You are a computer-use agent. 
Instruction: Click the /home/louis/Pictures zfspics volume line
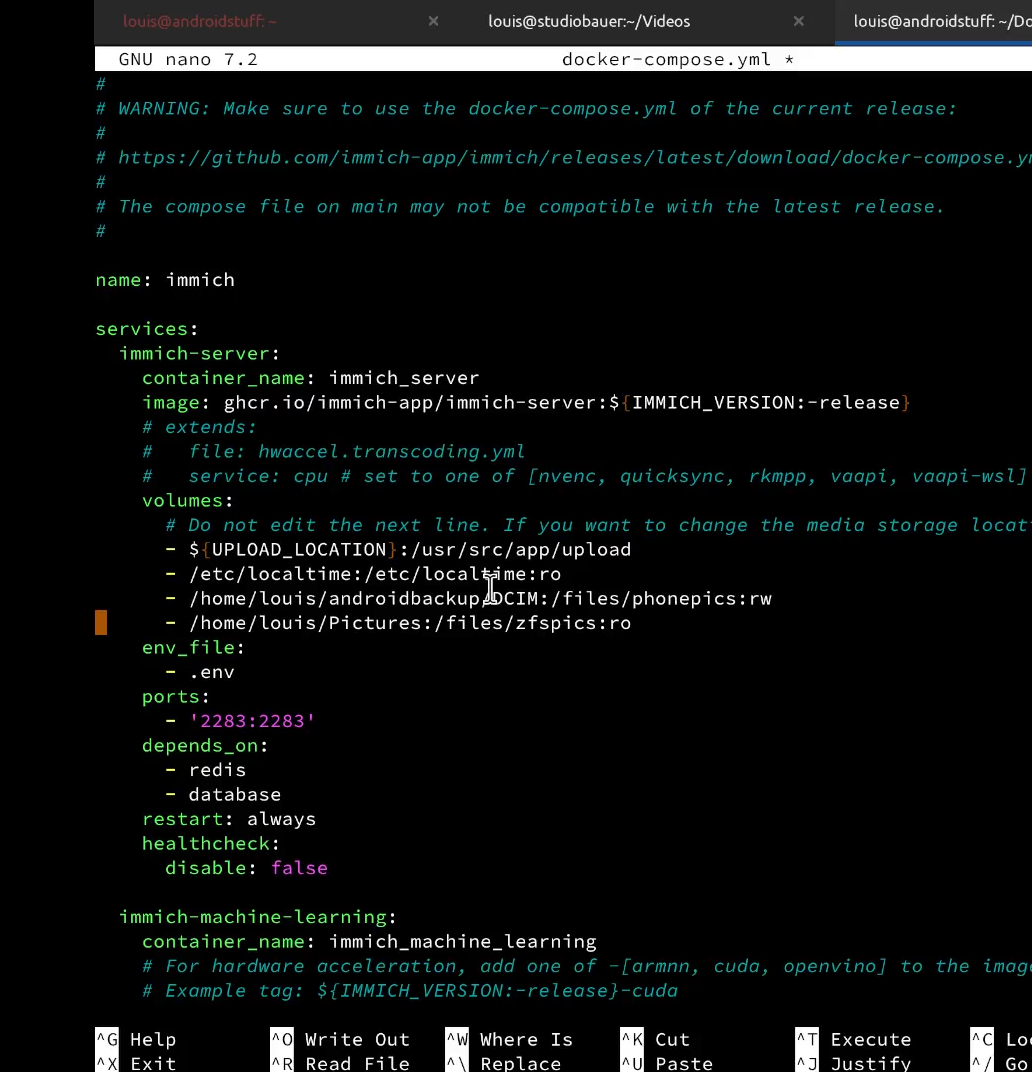pos(398,624)
